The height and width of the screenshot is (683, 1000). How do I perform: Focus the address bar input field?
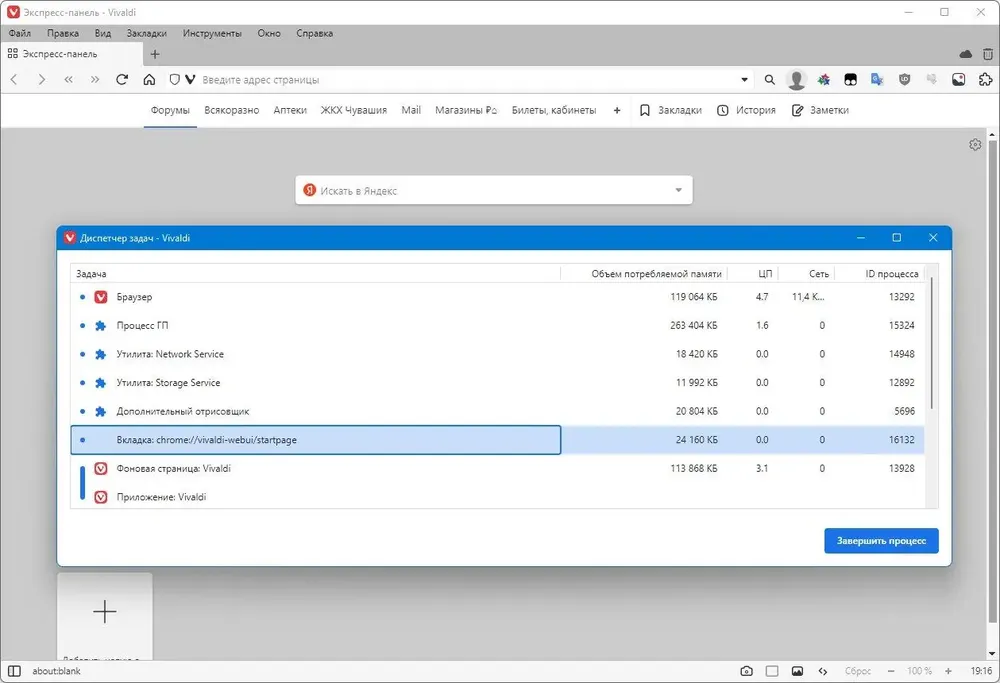[469, 80]
